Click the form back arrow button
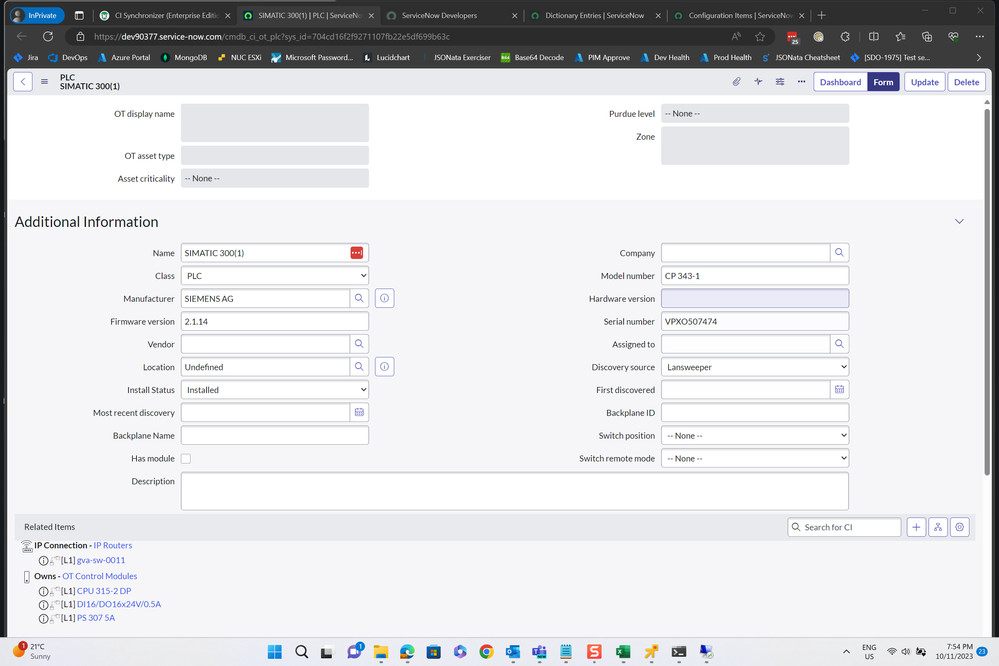Screen dimensions: 999x666 pyautogui.click(x=23, y=82)
